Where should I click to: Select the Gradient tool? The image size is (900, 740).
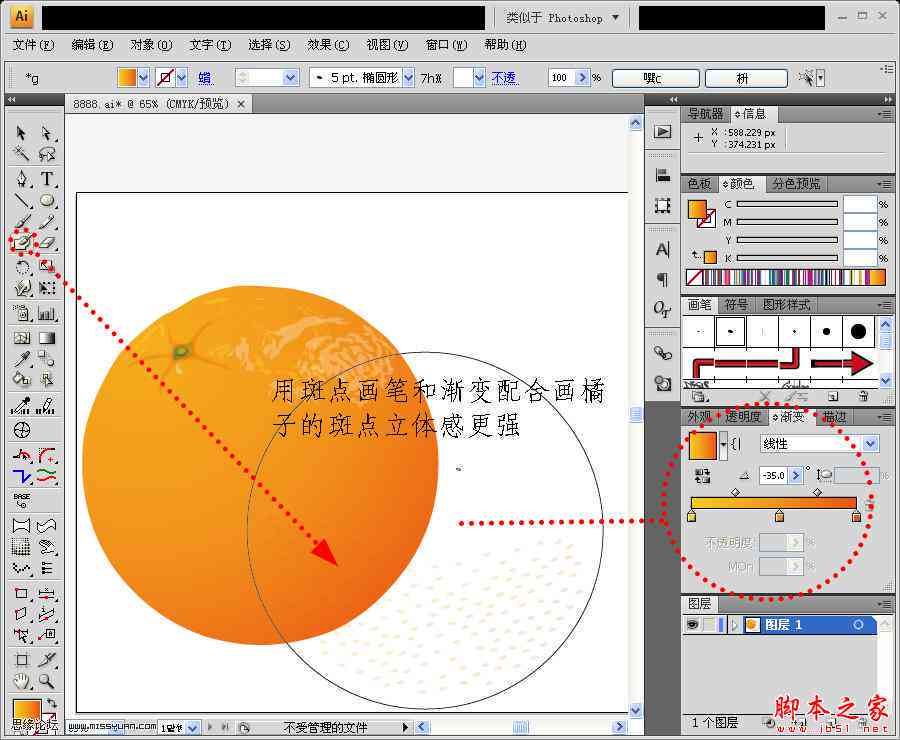coord(47,338)
